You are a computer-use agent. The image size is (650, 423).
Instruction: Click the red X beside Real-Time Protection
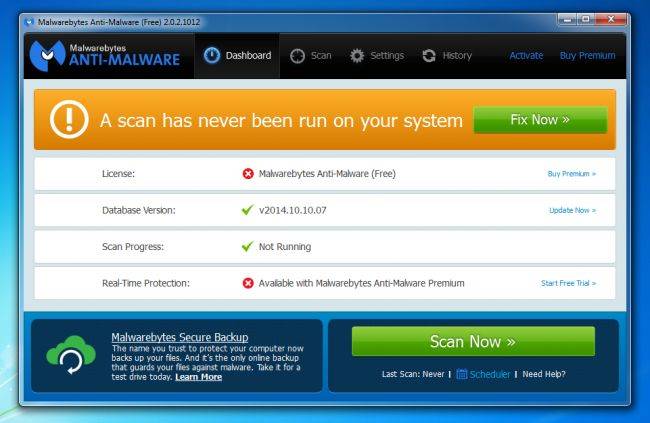[248, 283]
